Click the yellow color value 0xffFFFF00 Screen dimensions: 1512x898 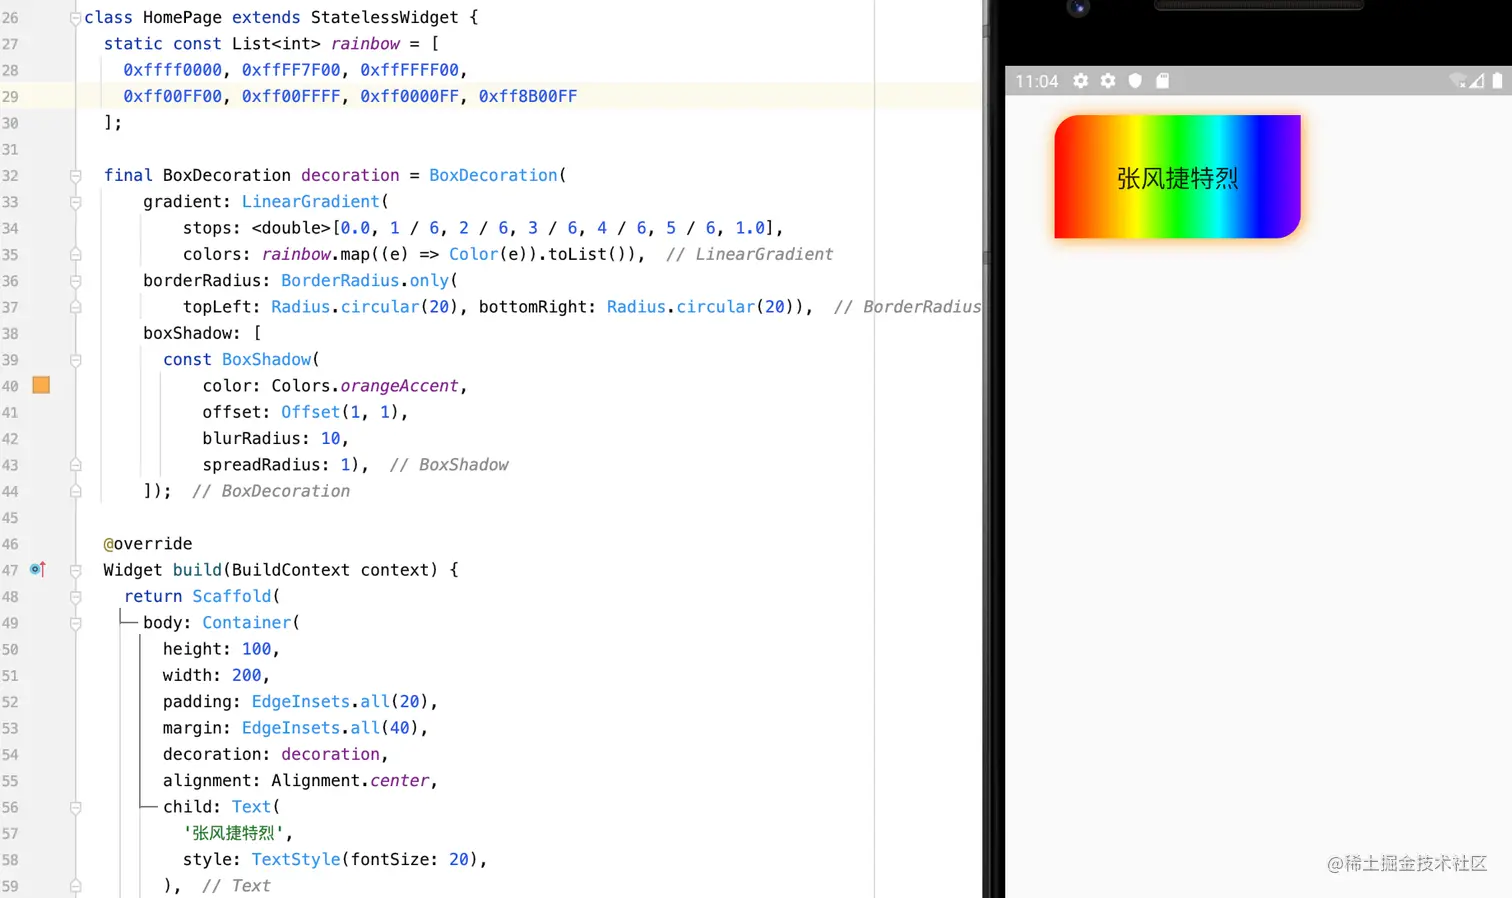click(410, 70)
